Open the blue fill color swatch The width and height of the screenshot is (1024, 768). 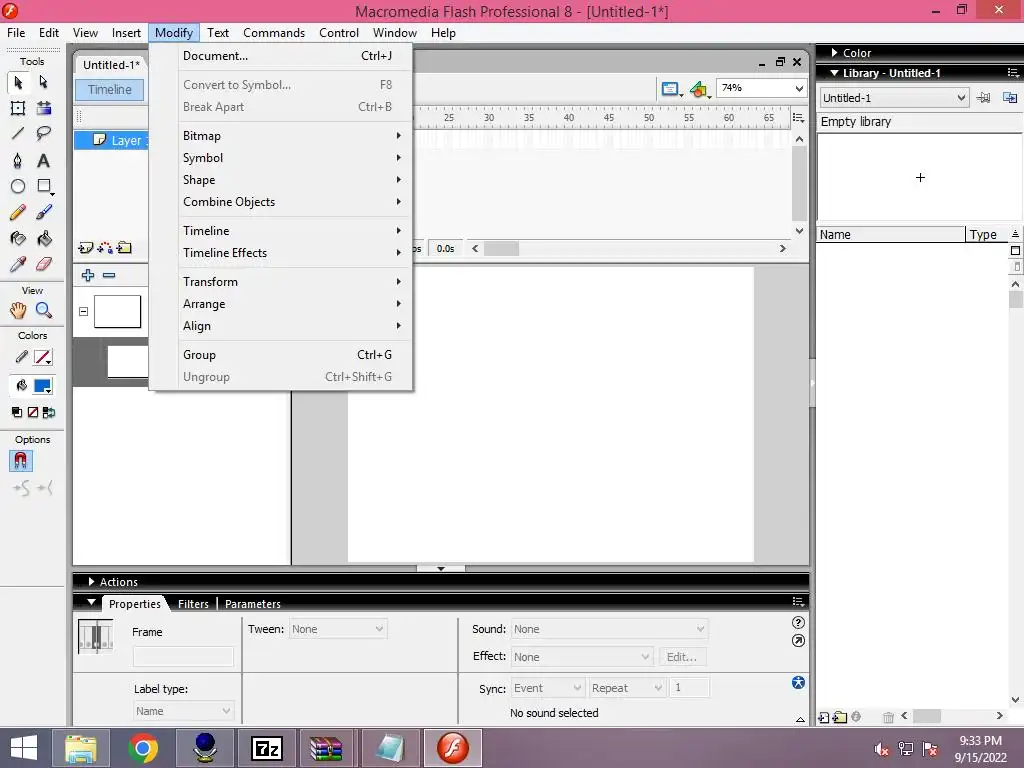(x=42, y=386)
